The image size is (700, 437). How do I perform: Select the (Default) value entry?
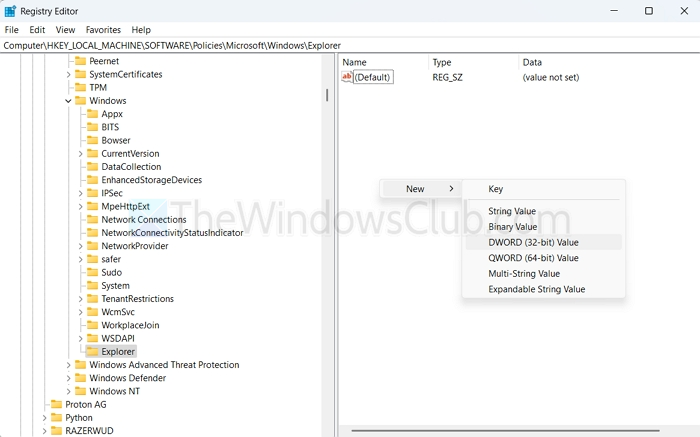373,77
